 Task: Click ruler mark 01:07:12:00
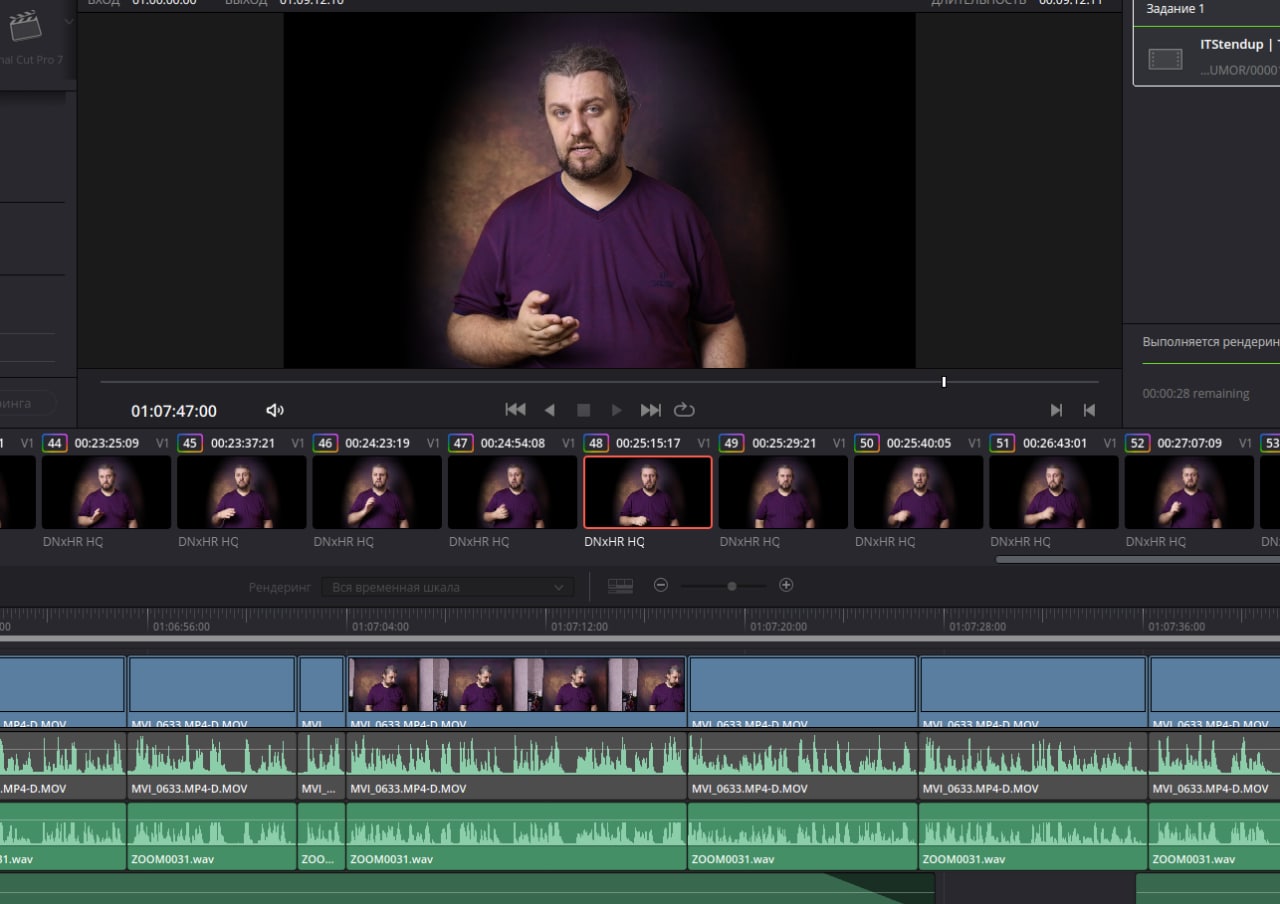click(580, 627)
